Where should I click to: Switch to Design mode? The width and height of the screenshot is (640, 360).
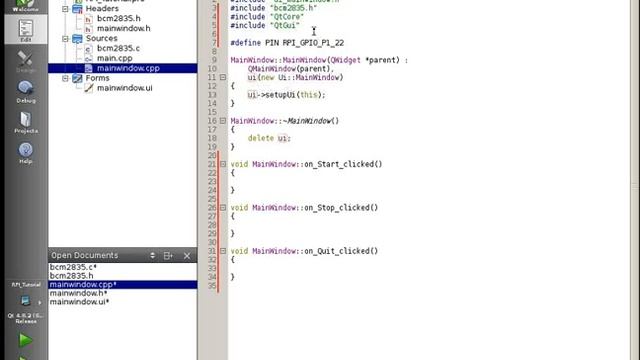tap(25, 61)
